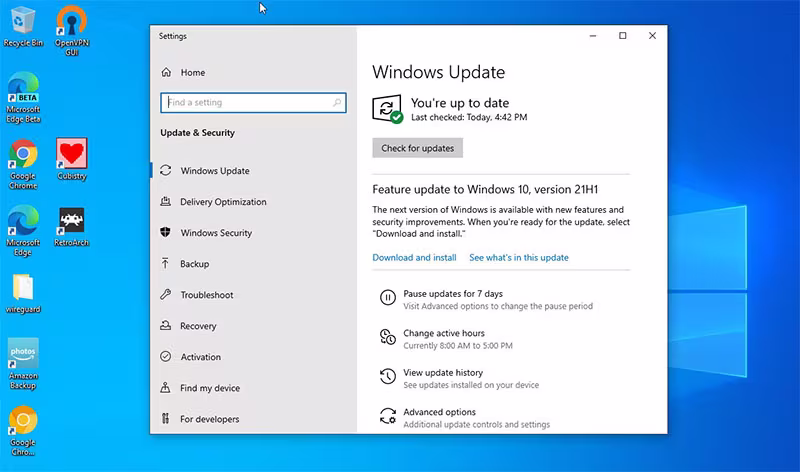
Task: Click the Windows Update sync arrows sidebar icon
Action: pos(166,170)
